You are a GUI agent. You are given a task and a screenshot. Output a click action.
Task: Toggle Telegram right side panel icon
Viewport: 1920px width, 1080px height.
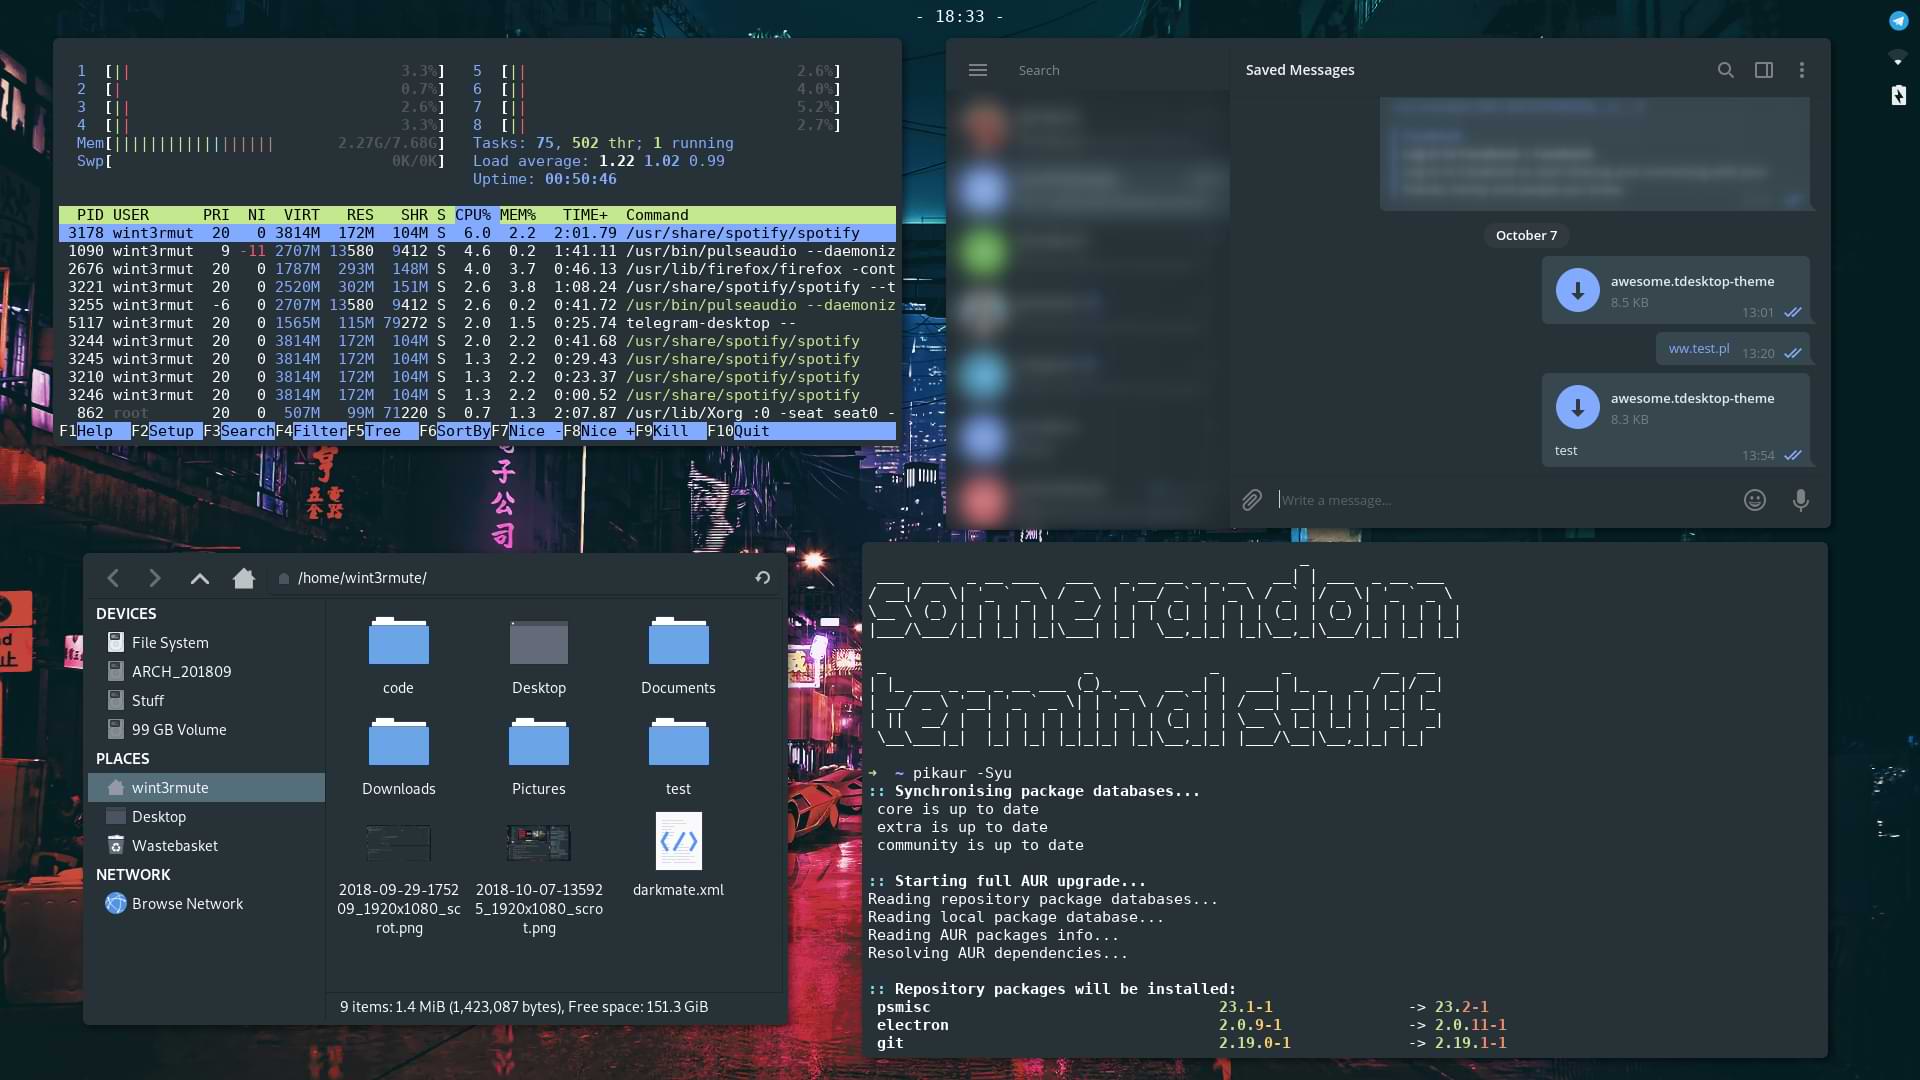point(1763,70)
